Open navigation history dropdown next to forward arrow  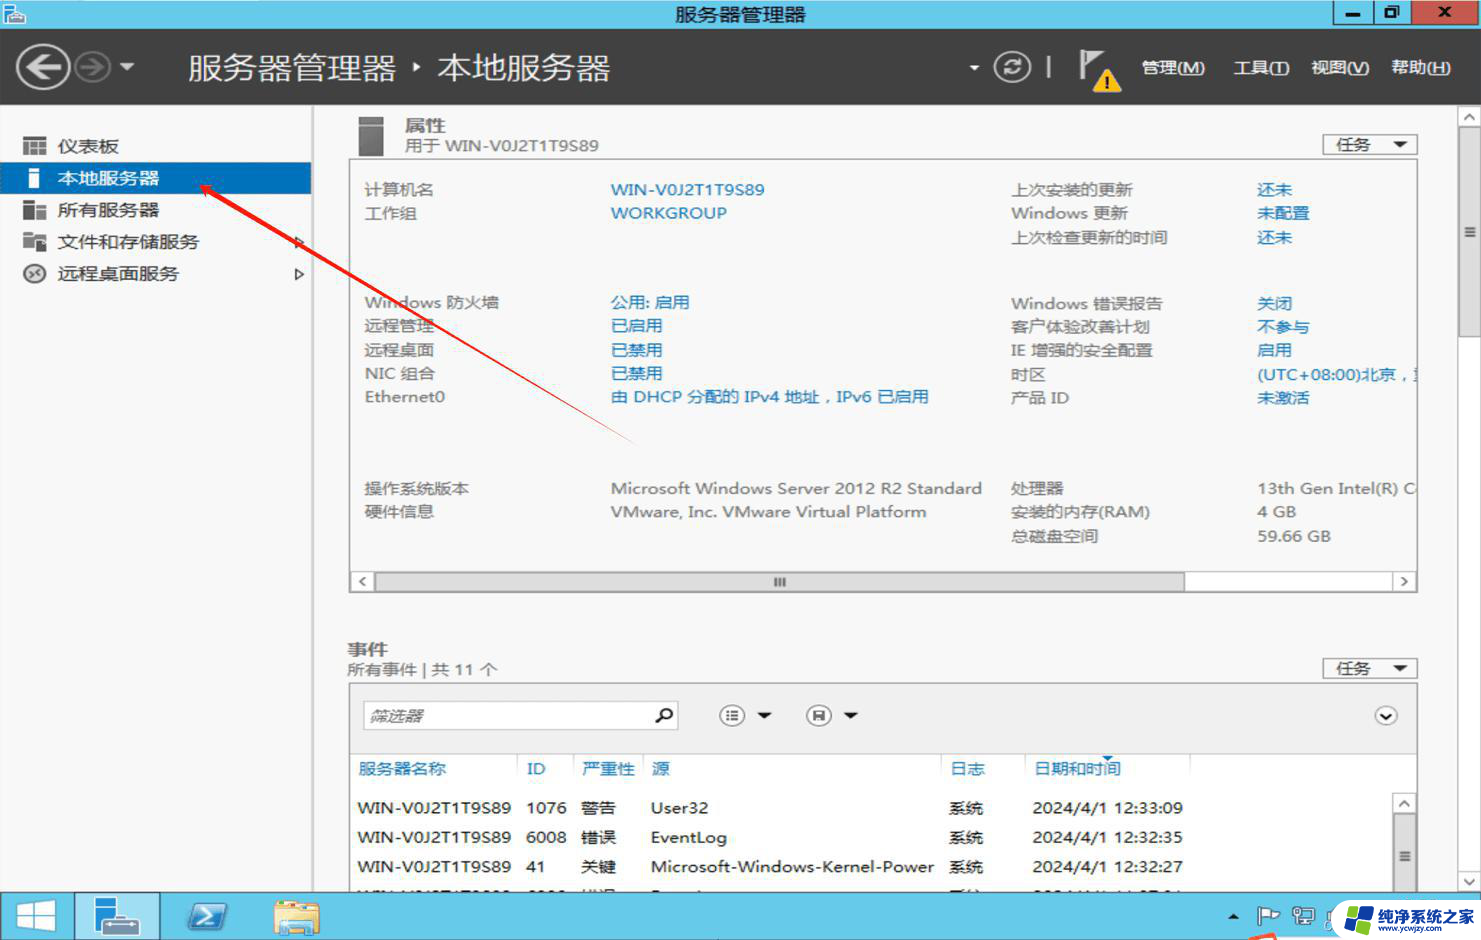click(x=127, y=68)
